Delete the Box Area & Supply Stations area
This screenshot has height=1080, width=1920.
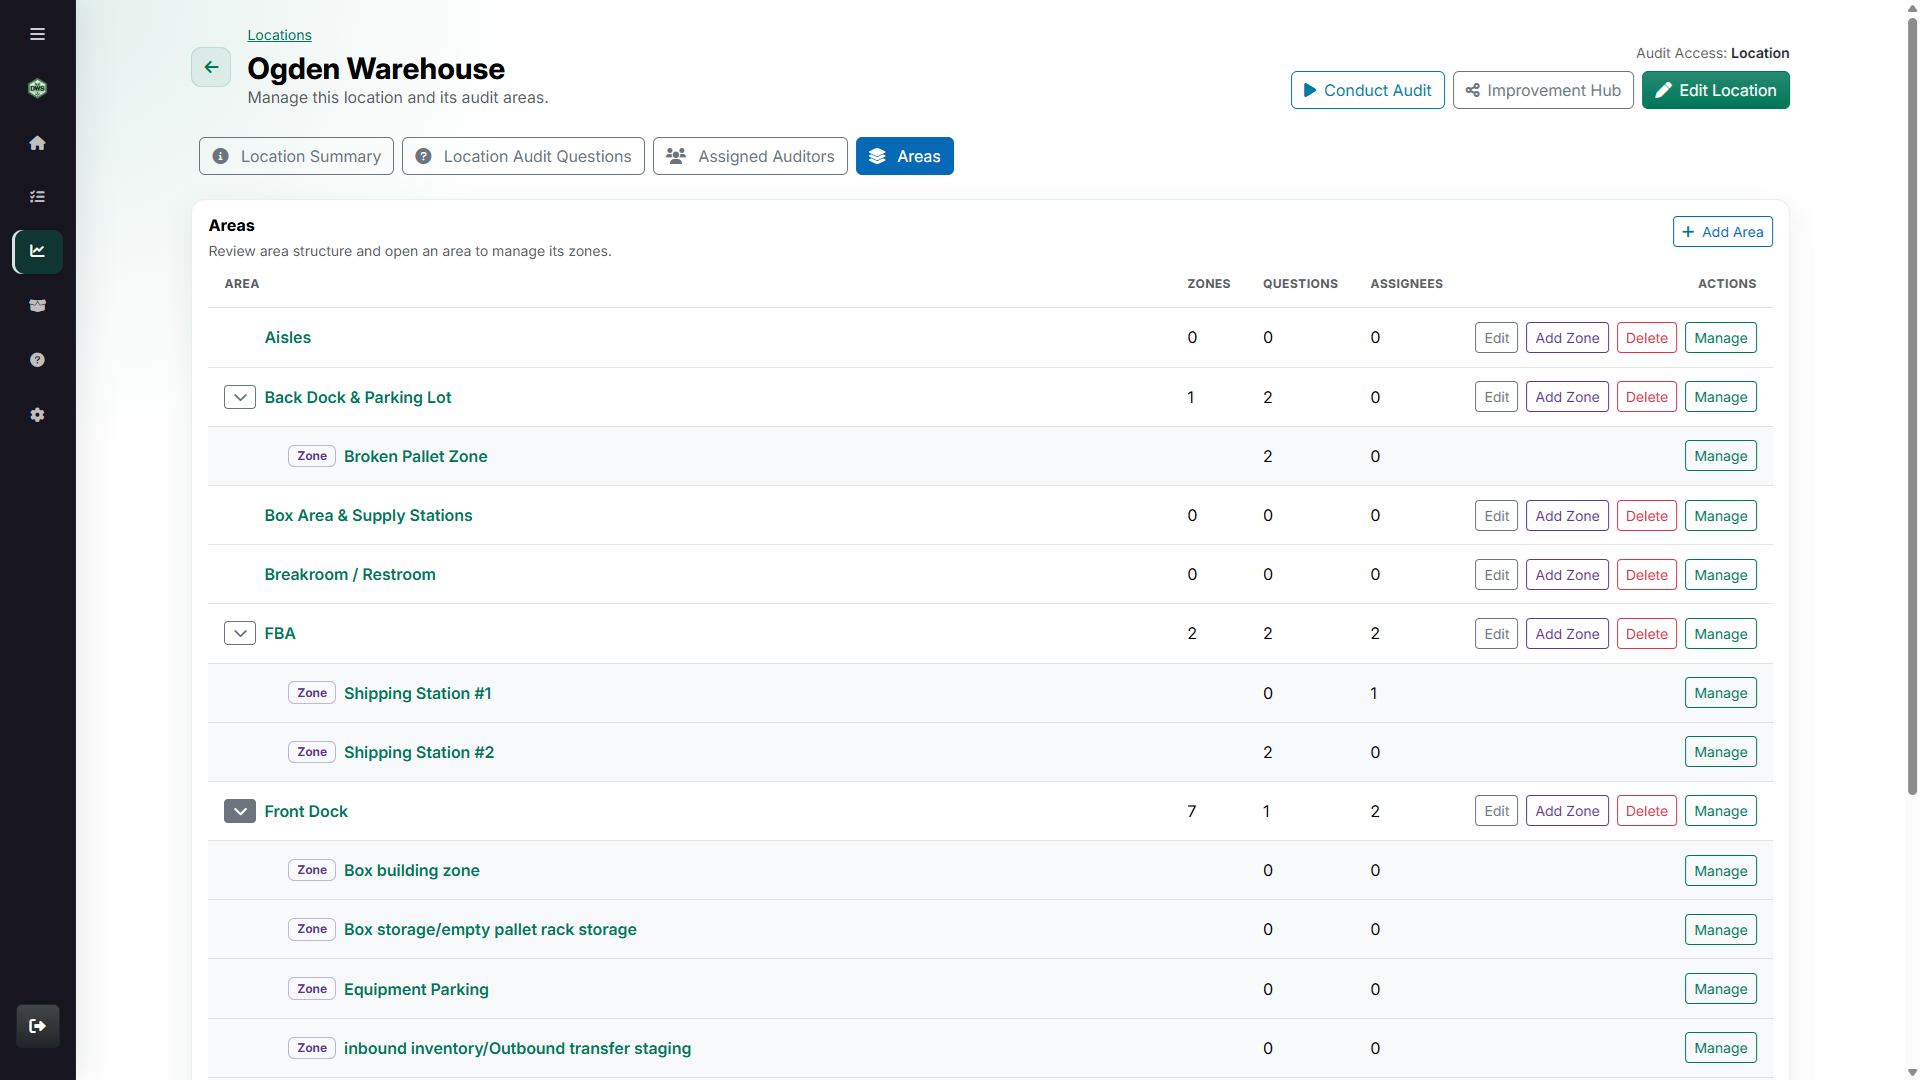click(1646, 516)
